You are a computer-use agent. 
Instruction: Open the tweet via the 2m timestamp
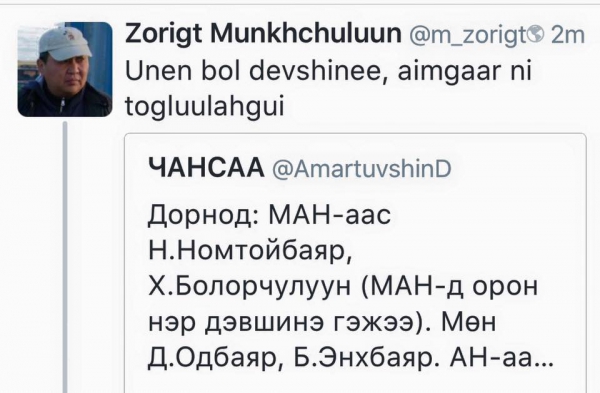click(568, 35)
